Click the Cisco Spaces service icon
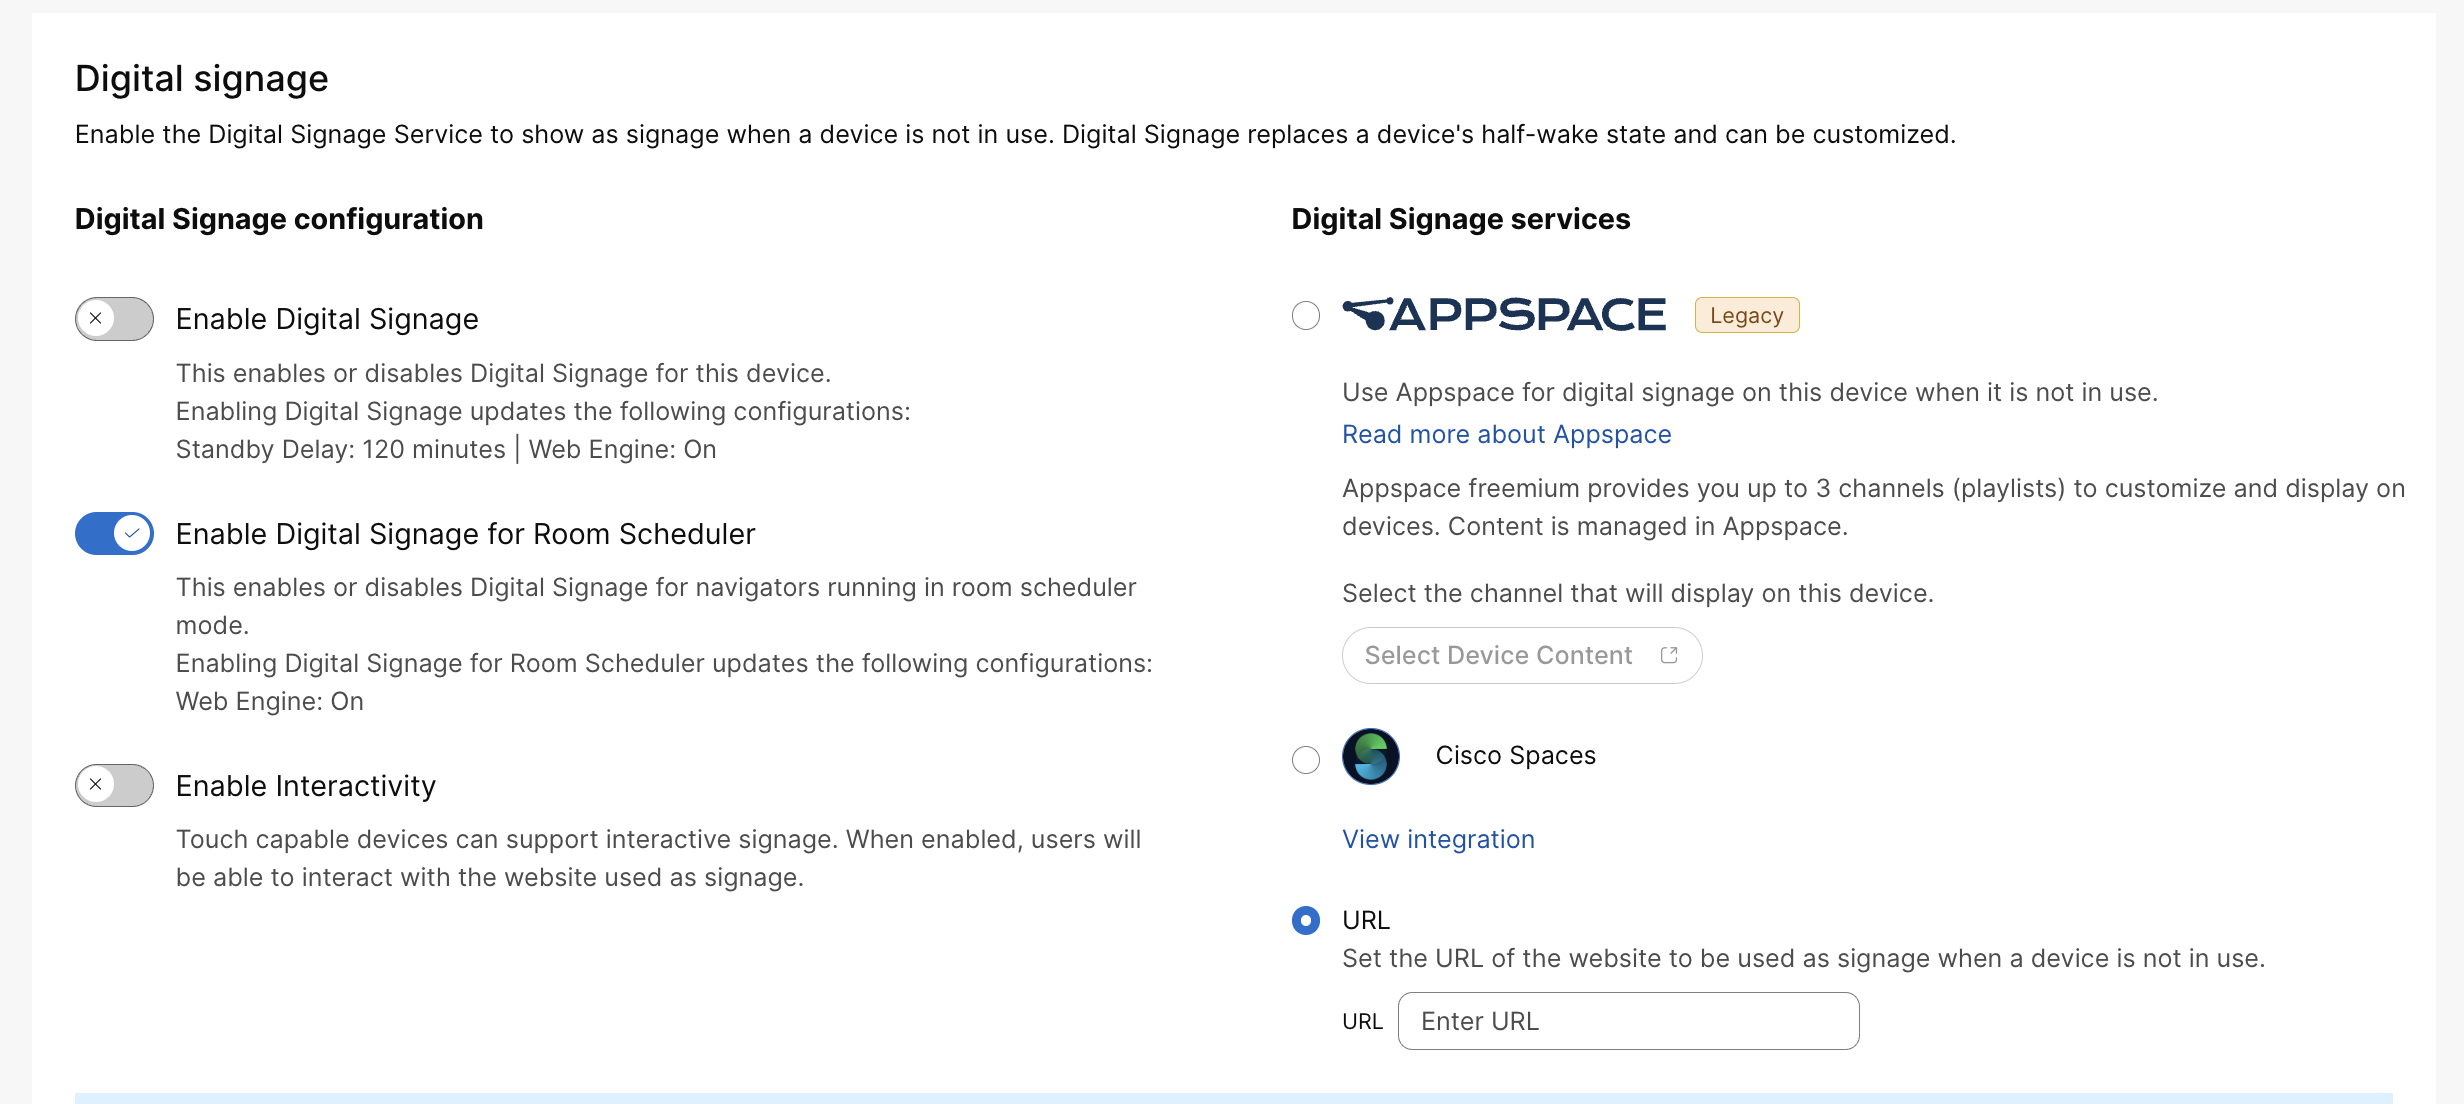 1370,757
